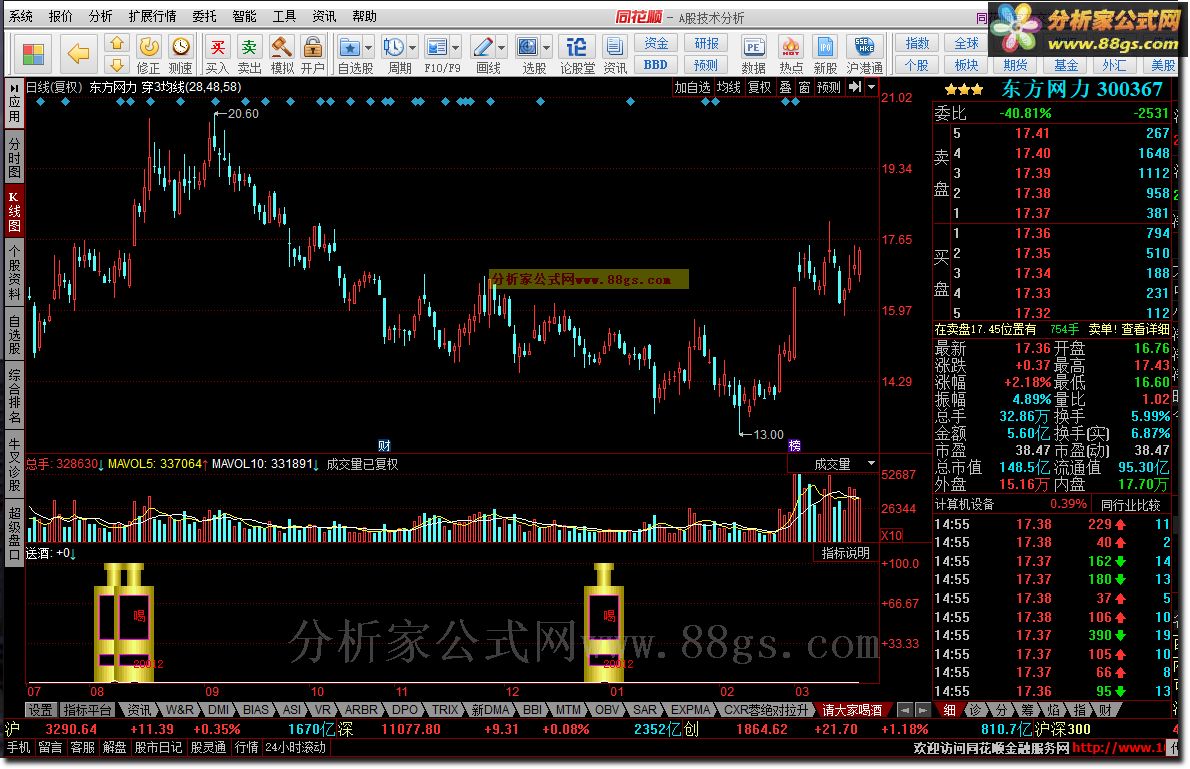Screen dimensions: 1190x769
Task: Click the 买入 buy icon
Action: coord(217,55)
